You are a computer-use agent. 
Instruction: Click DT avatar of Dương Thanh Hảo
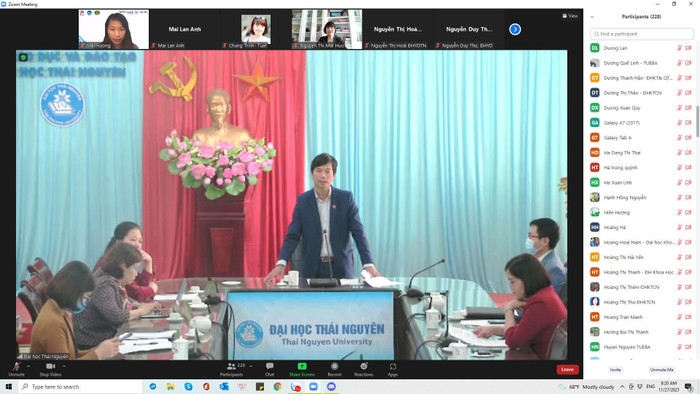tap(595, 78)
